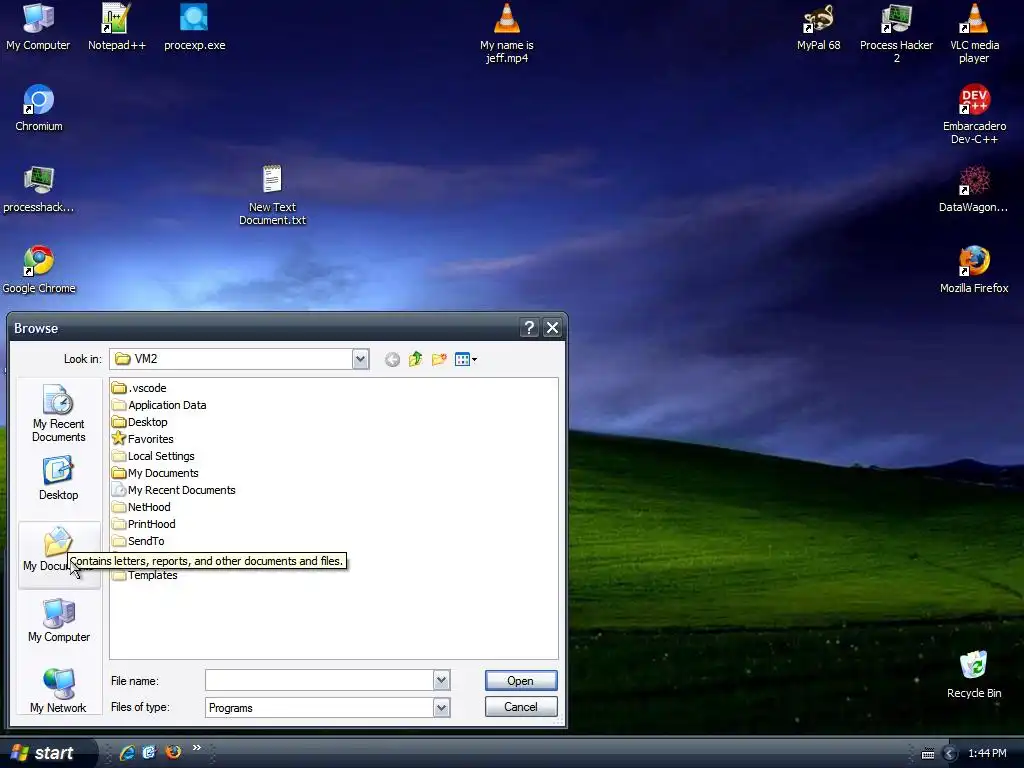Viewport: 1024px width, 768px height.
Task: Go to My Computer in the places bar
Action: coord(59,620)
